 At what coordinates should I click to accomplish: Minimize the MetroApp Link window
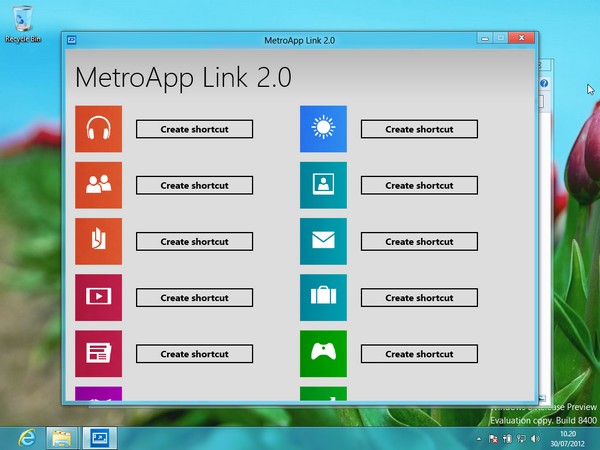click(x=485, y=38)
